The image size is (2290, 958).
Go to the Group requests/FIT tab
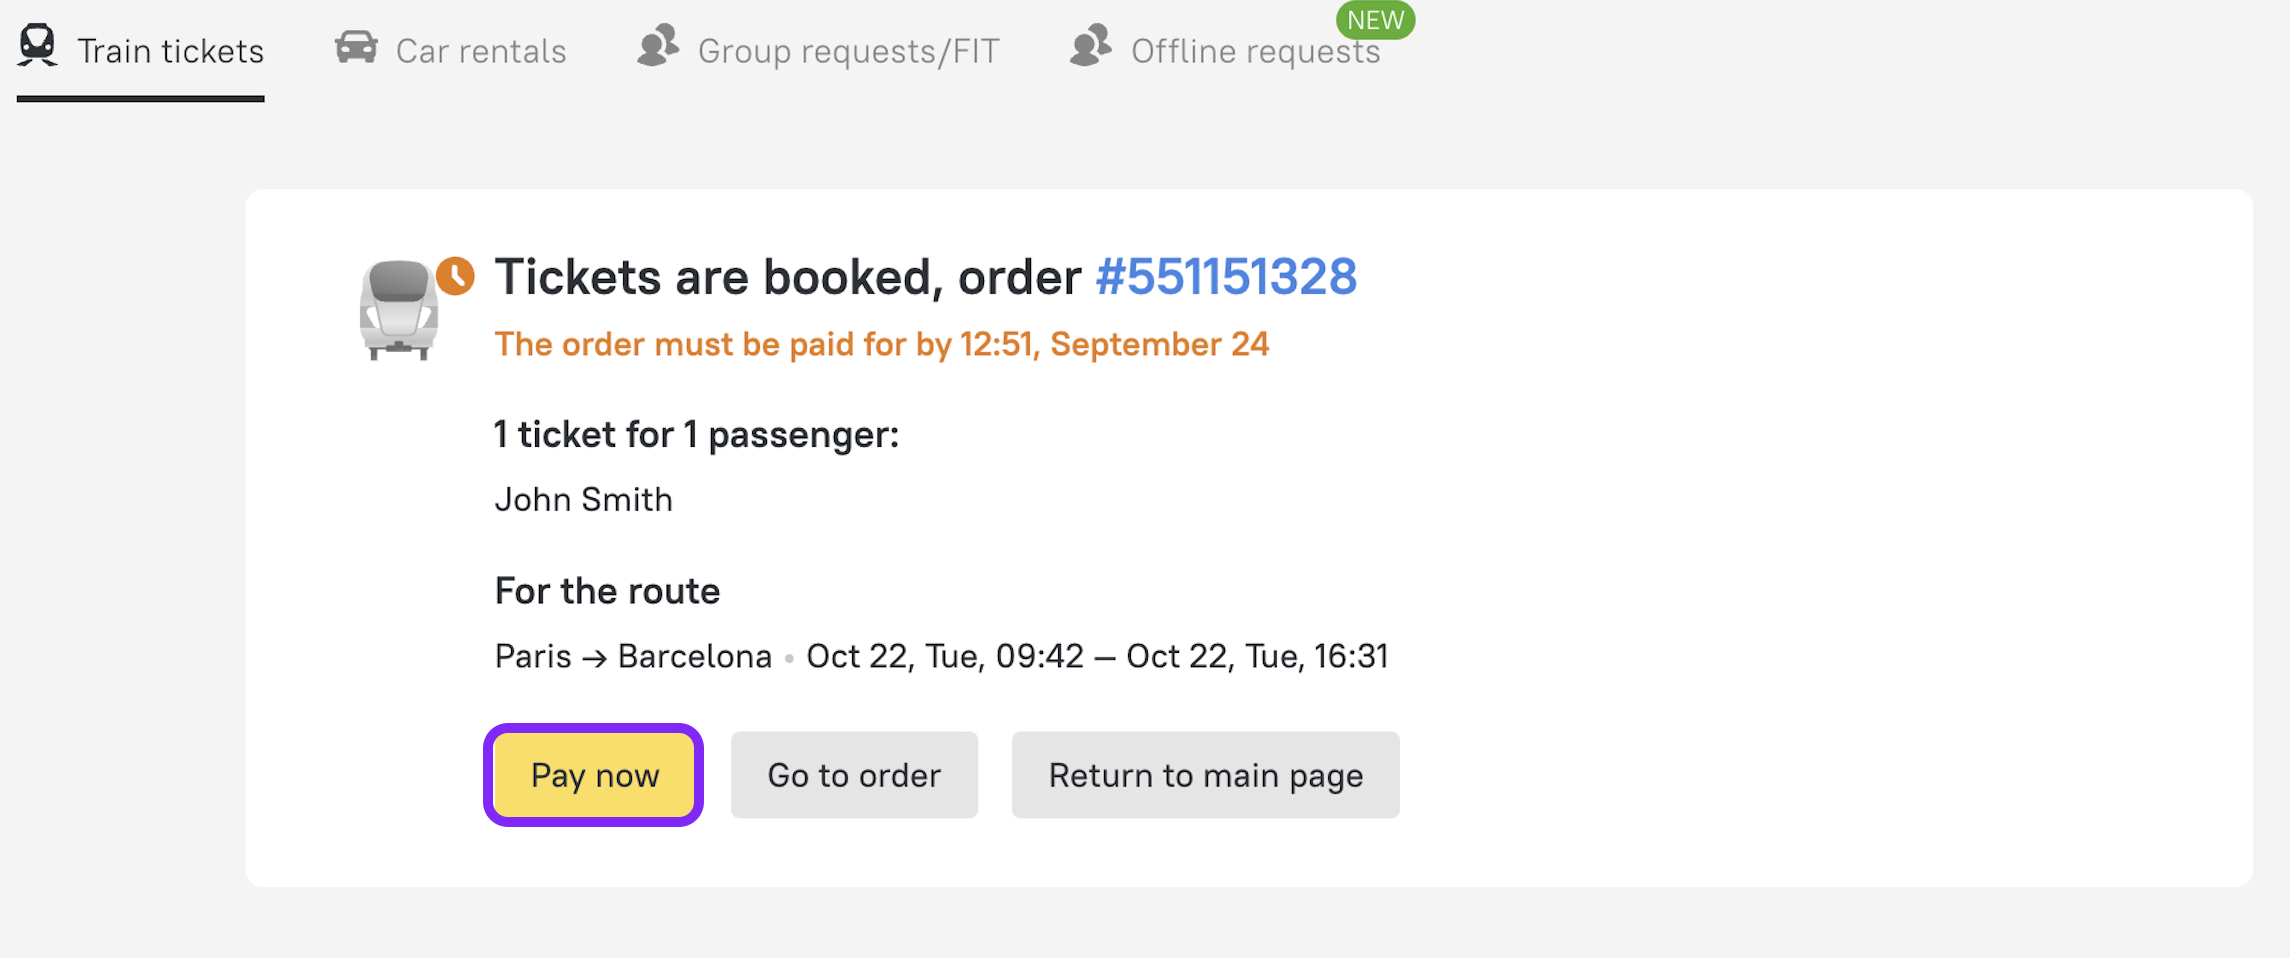[848, 51]
